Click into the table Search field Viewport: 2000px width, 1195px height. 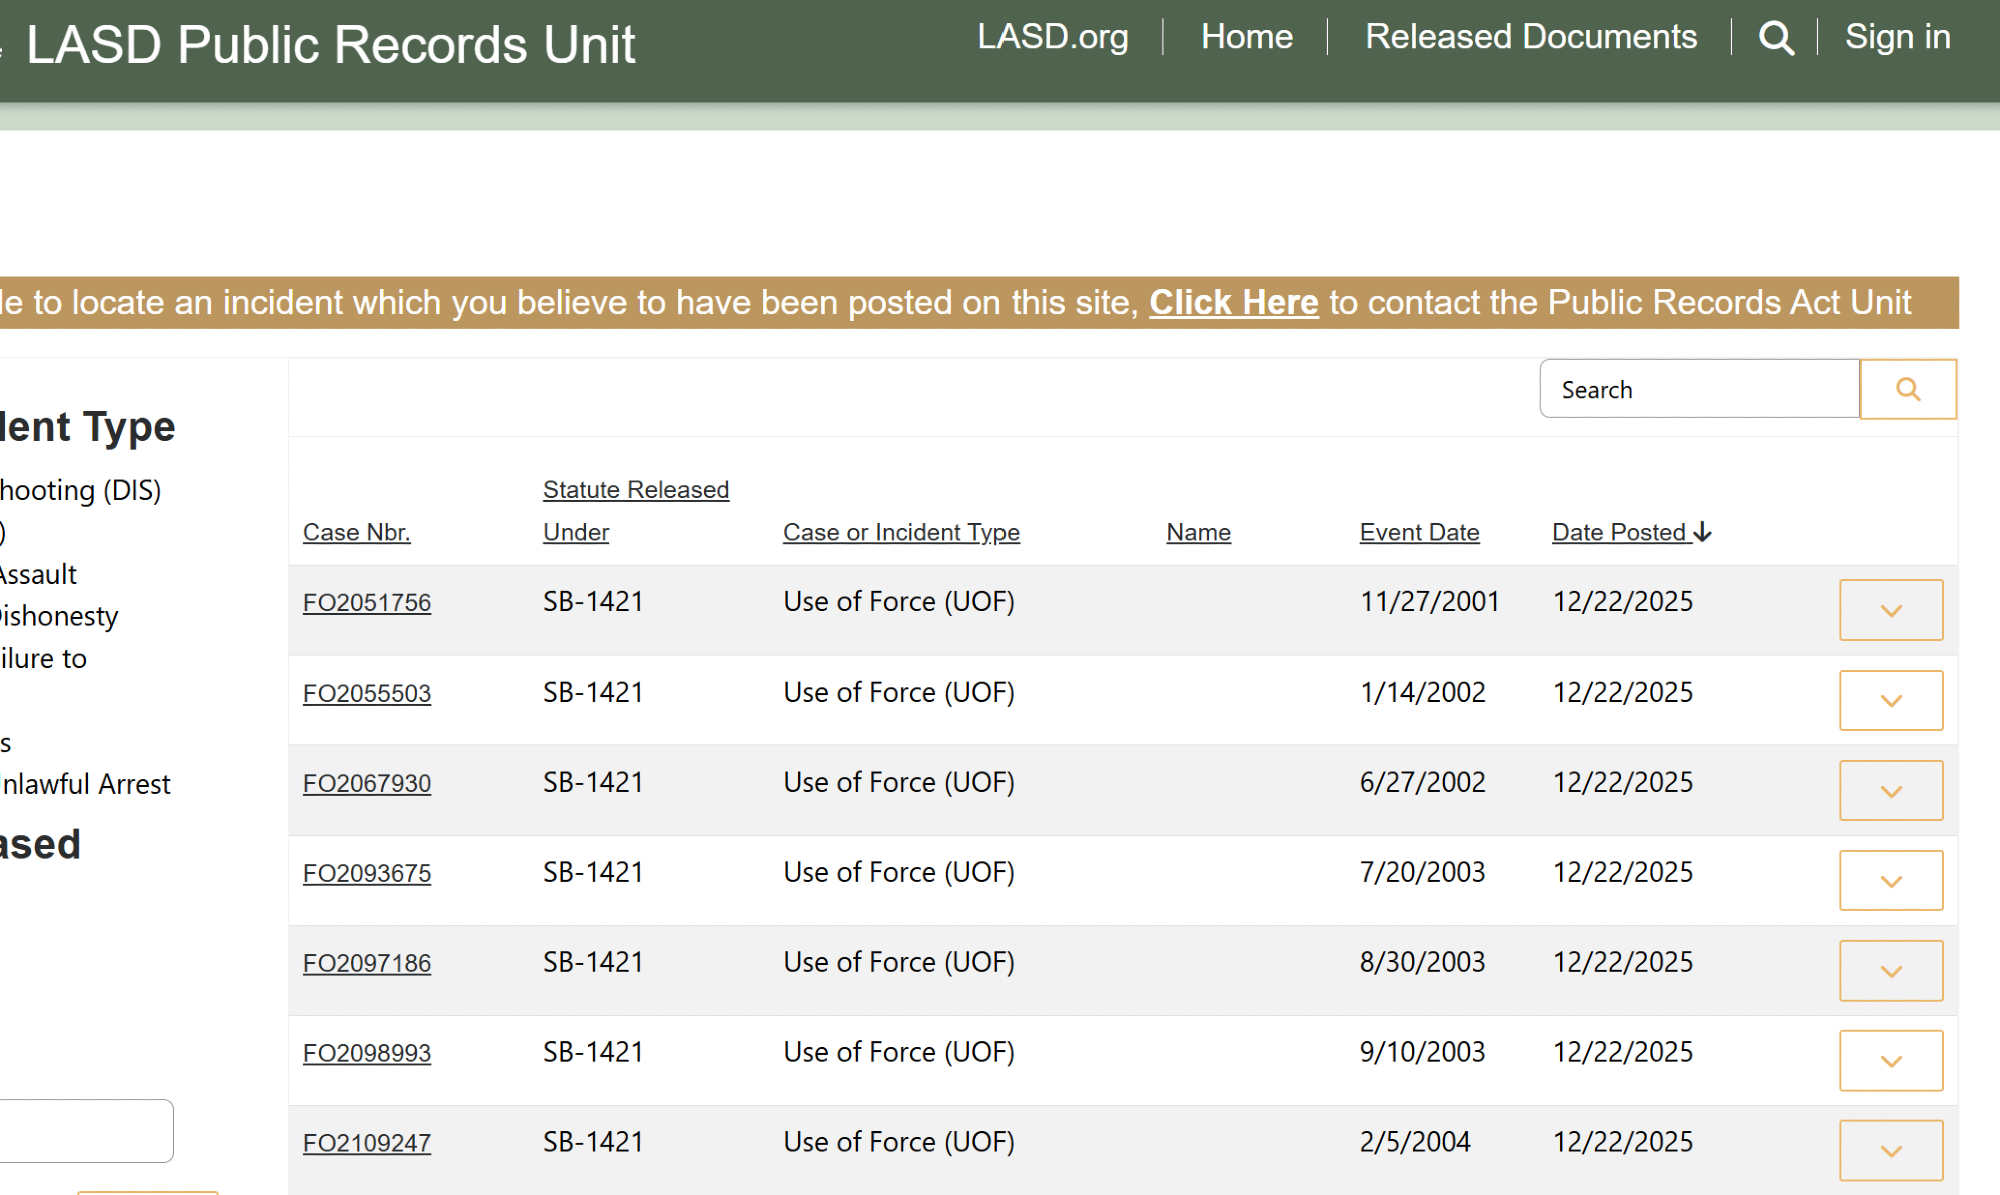(1698, 389)
